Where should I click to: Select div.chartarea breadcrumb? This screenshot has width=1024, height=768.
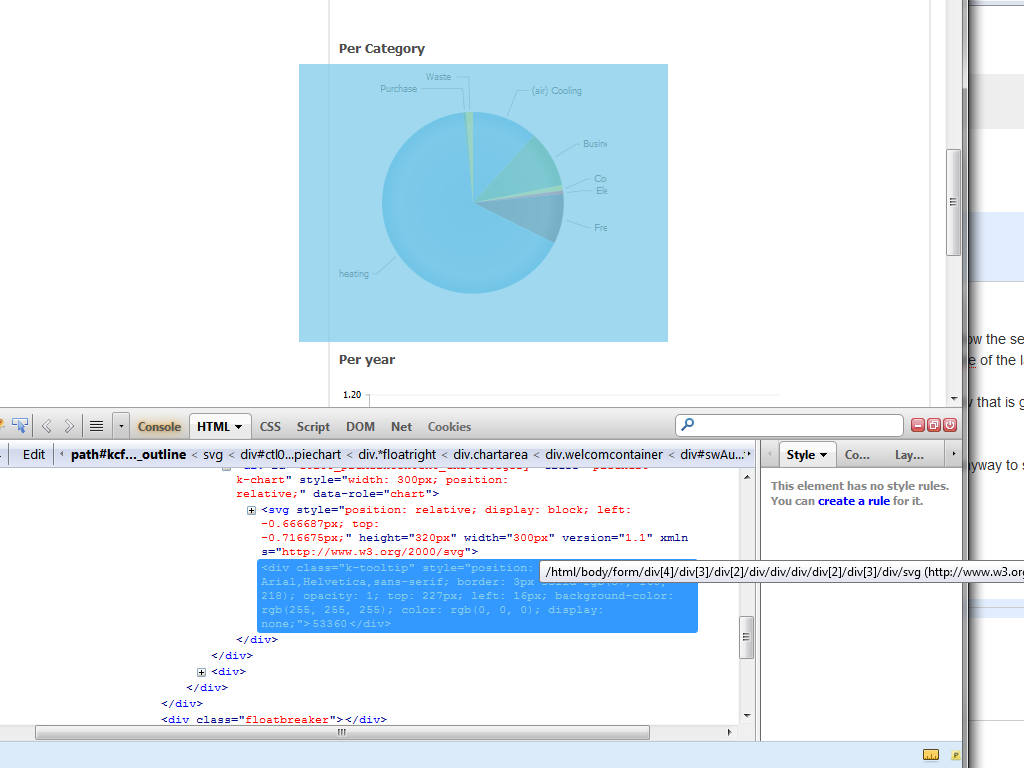(490, 455)
